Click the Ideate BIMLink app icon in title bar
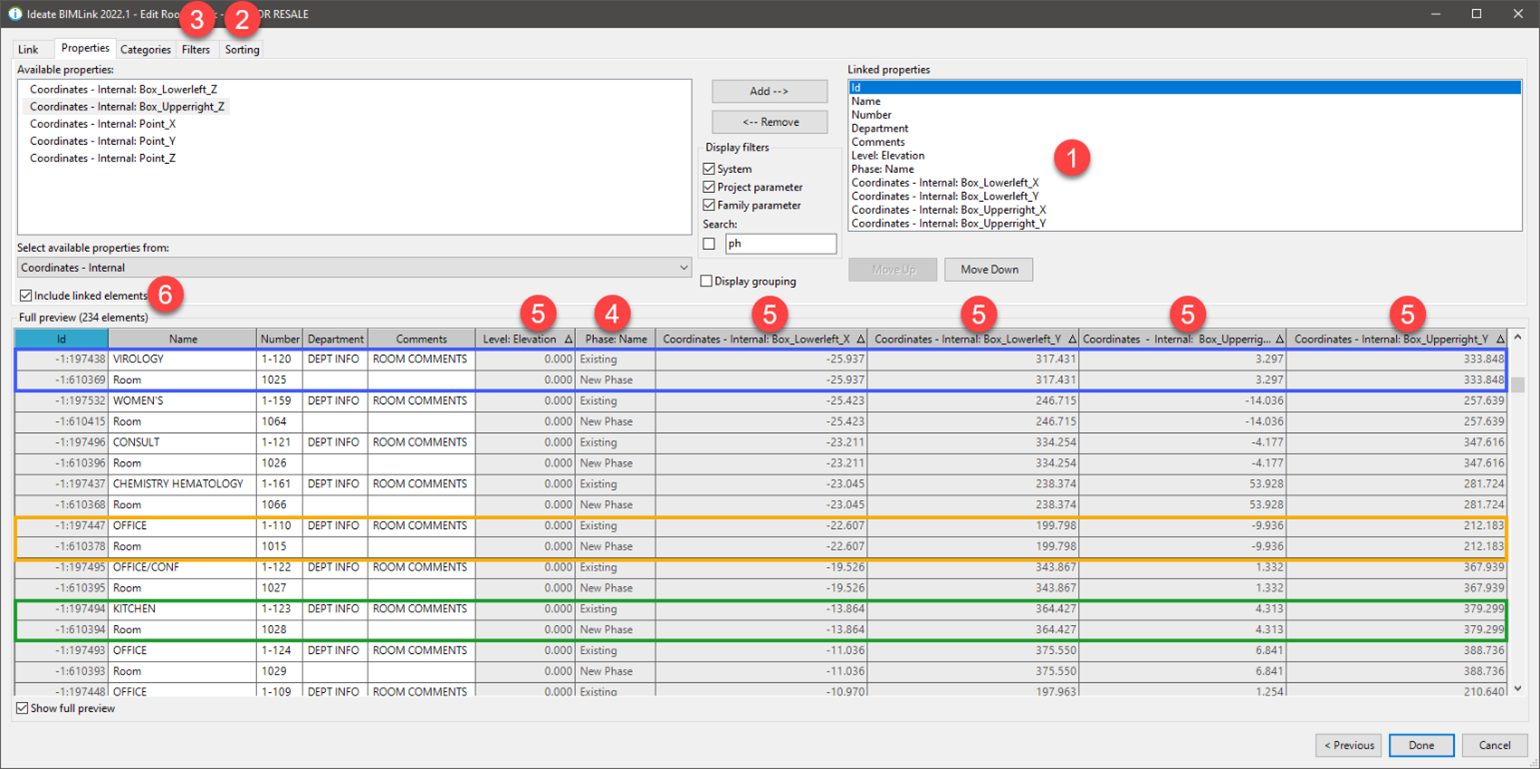This screenshot has height=769, width=1540. pyautogui.click(x=15, y=14)
